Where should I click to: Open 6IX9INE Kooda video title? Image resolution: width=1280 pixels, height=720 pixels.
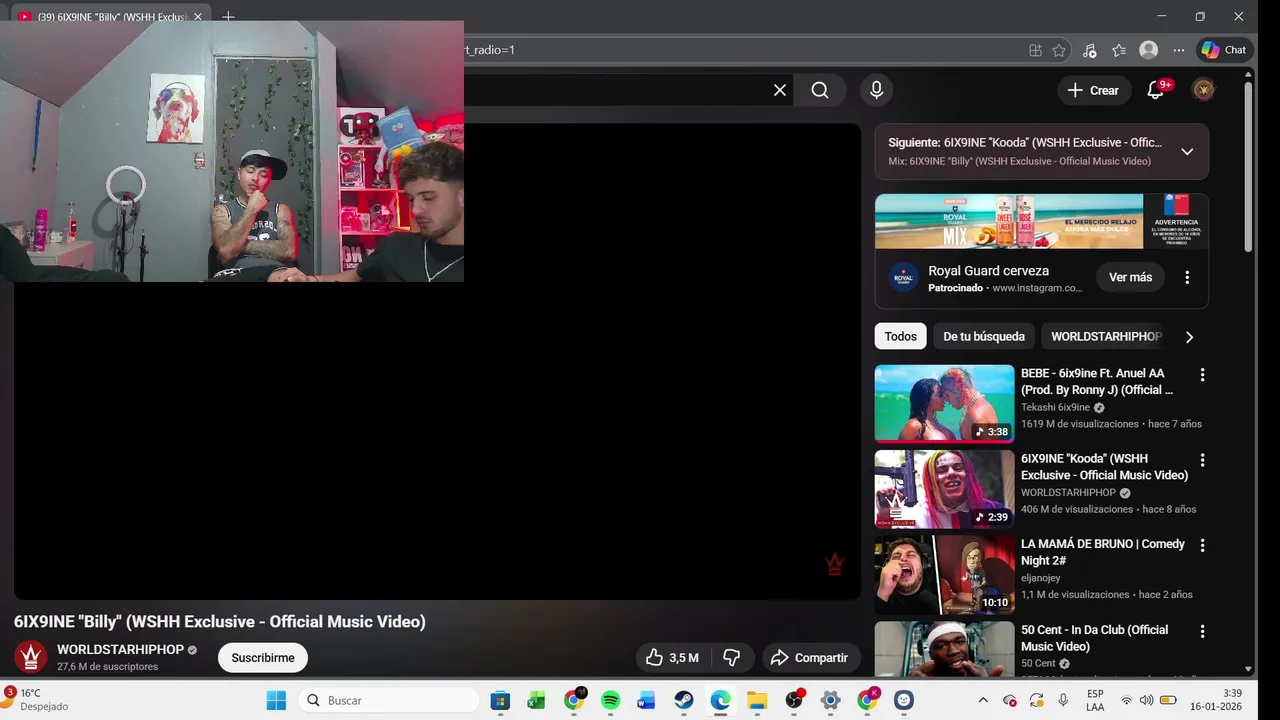pos(1104,467)
